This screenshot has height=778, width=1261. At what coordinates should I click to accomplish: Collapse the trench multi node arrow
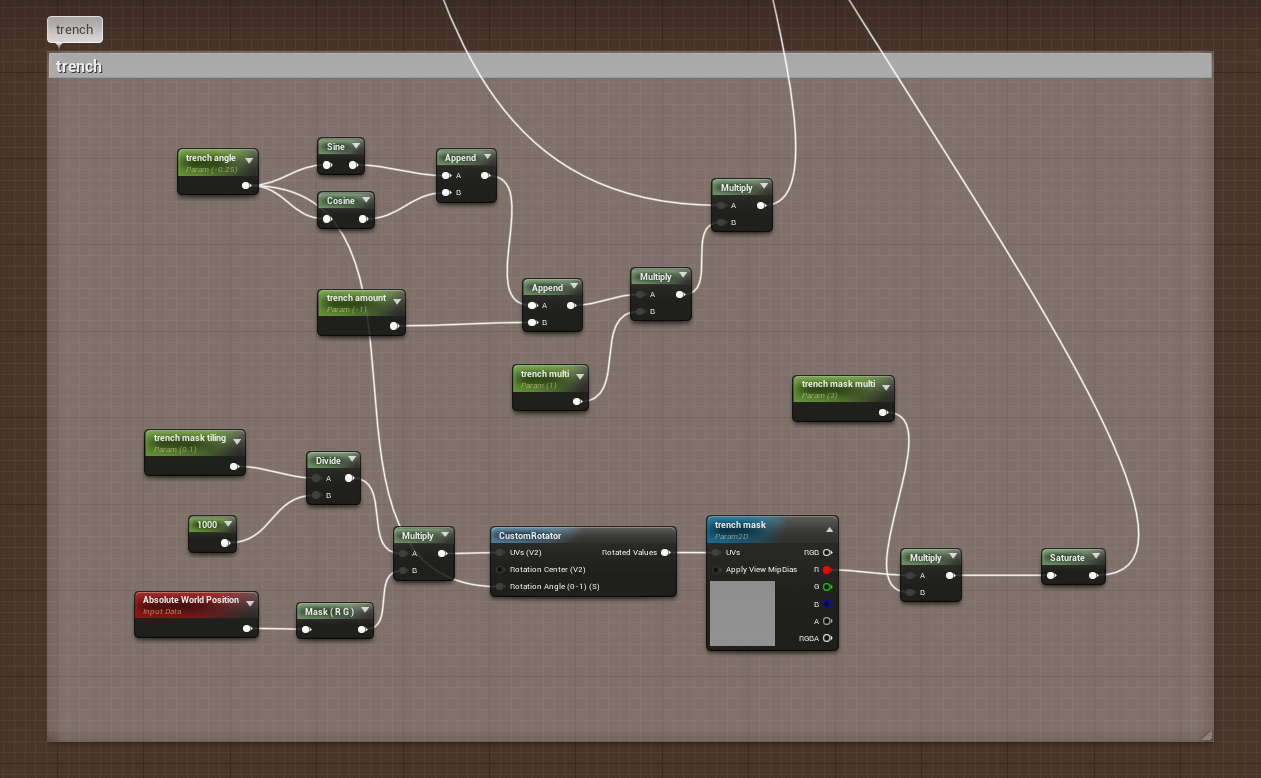coord(579,375)
